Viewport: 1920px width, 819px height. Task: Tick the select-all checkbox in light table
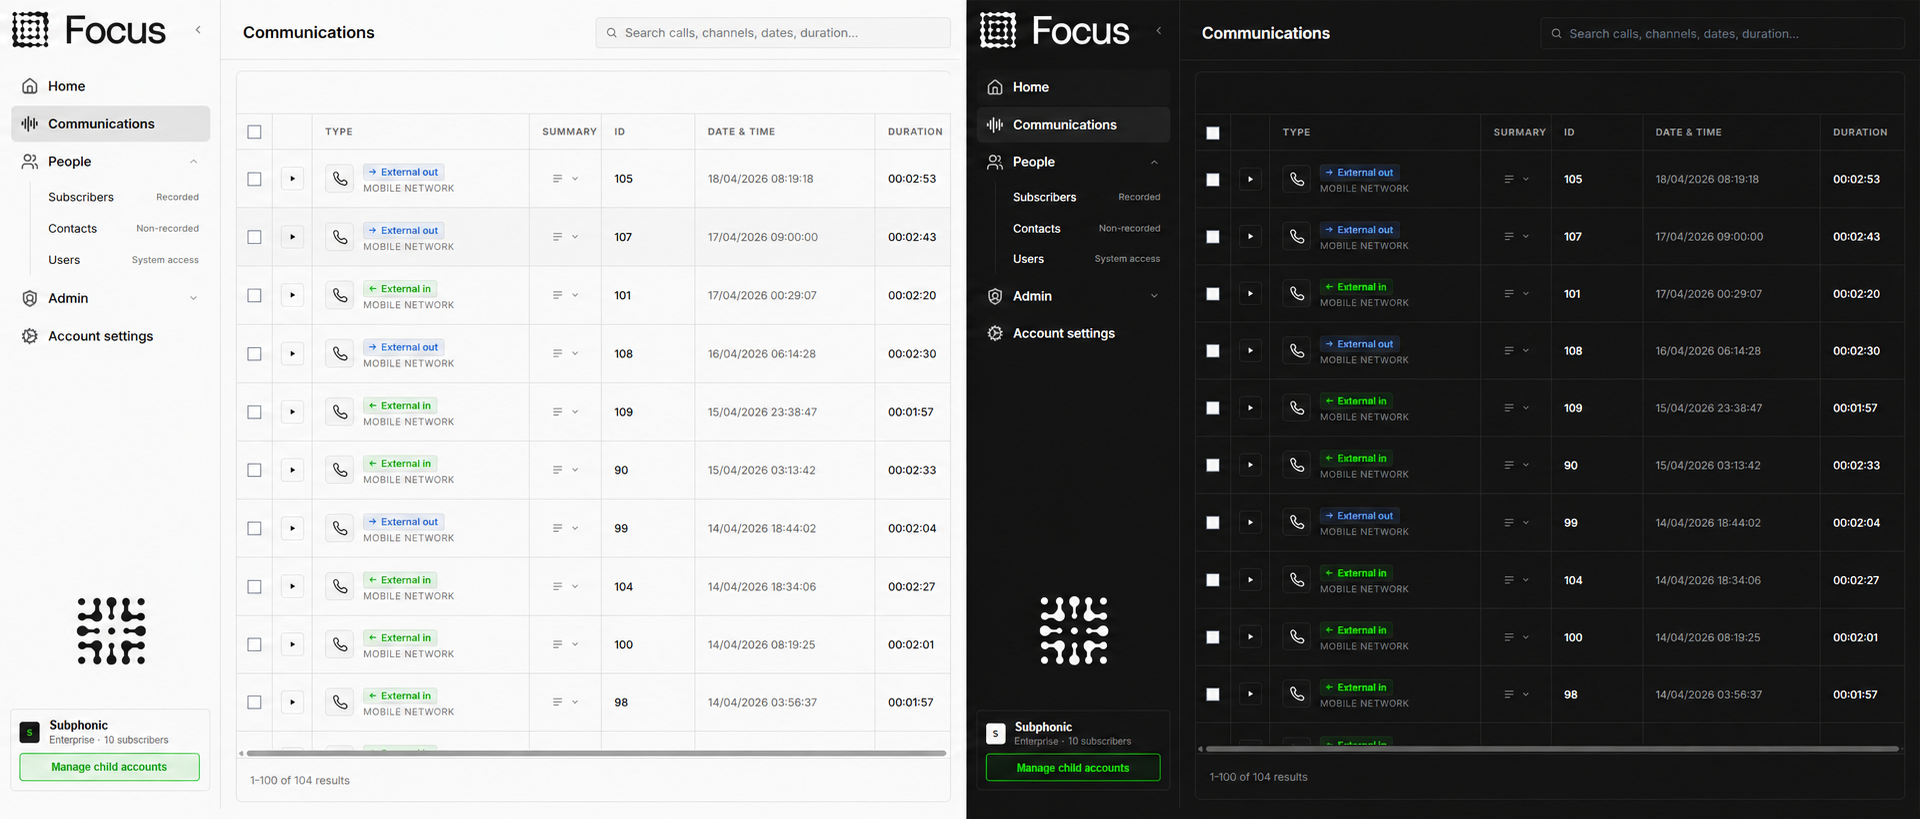point(254,132)
